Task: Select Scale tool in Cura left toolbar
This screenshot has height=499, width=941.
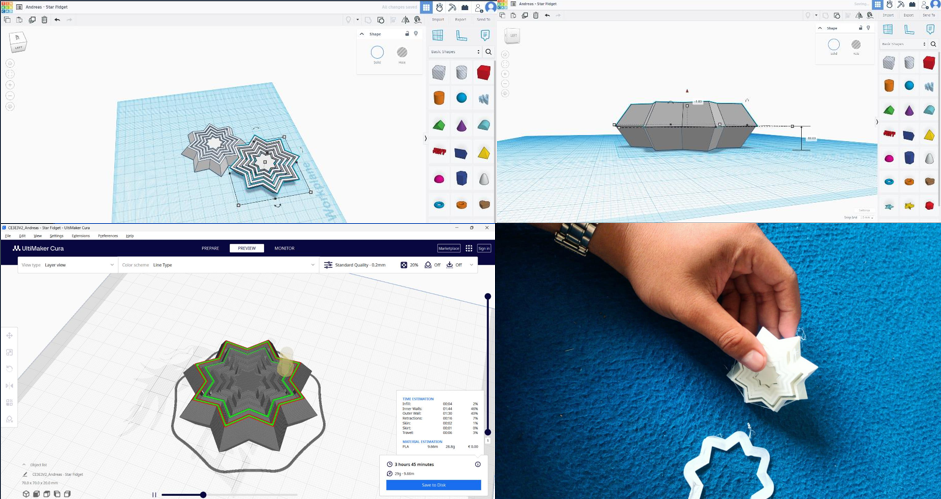Action: [x=9, y=352]
